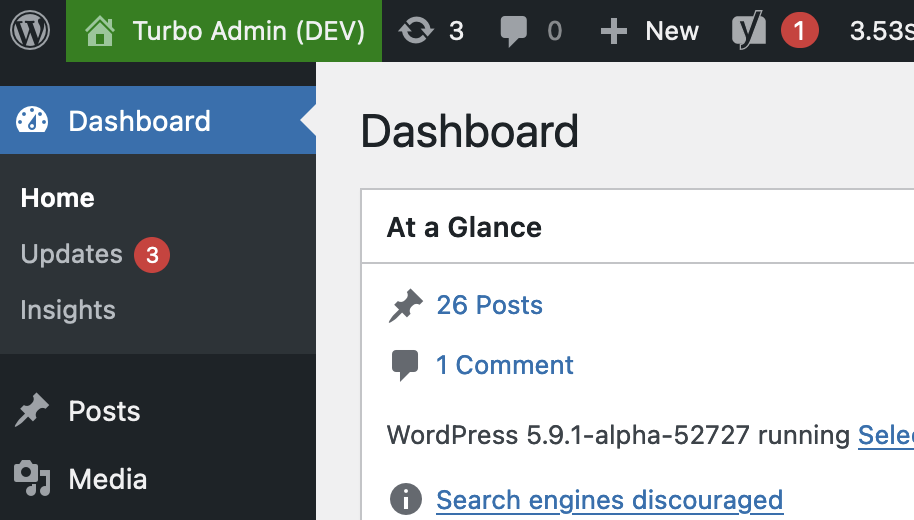This screenshot has width=914, height=520.
Task: Click the Yoast SEO icon
Action: [748, 31]
